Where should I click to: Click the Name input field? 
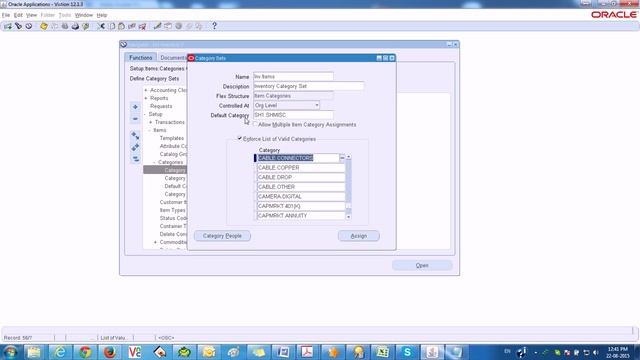[x=293, y=76]
